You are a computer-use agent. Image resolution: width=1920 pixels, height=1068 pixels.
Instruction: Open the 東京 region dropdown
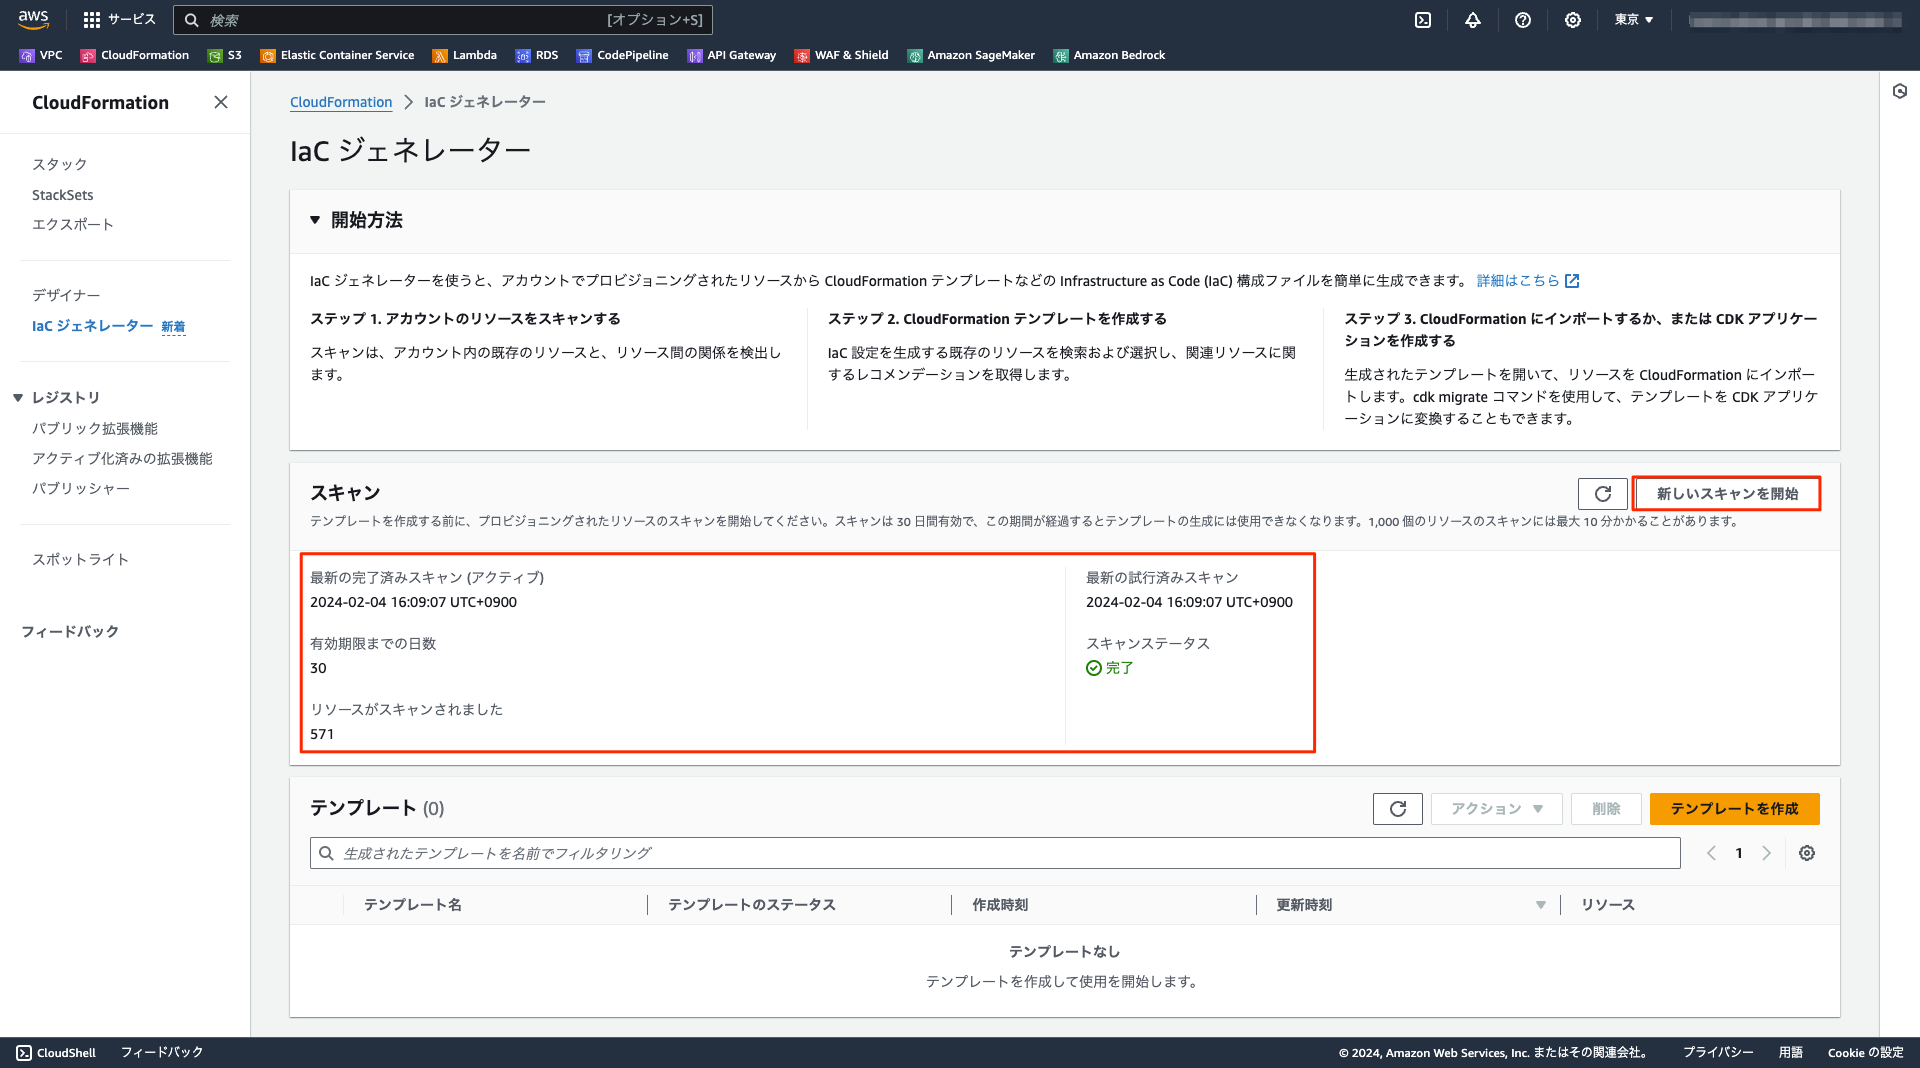click(1634, 20)
